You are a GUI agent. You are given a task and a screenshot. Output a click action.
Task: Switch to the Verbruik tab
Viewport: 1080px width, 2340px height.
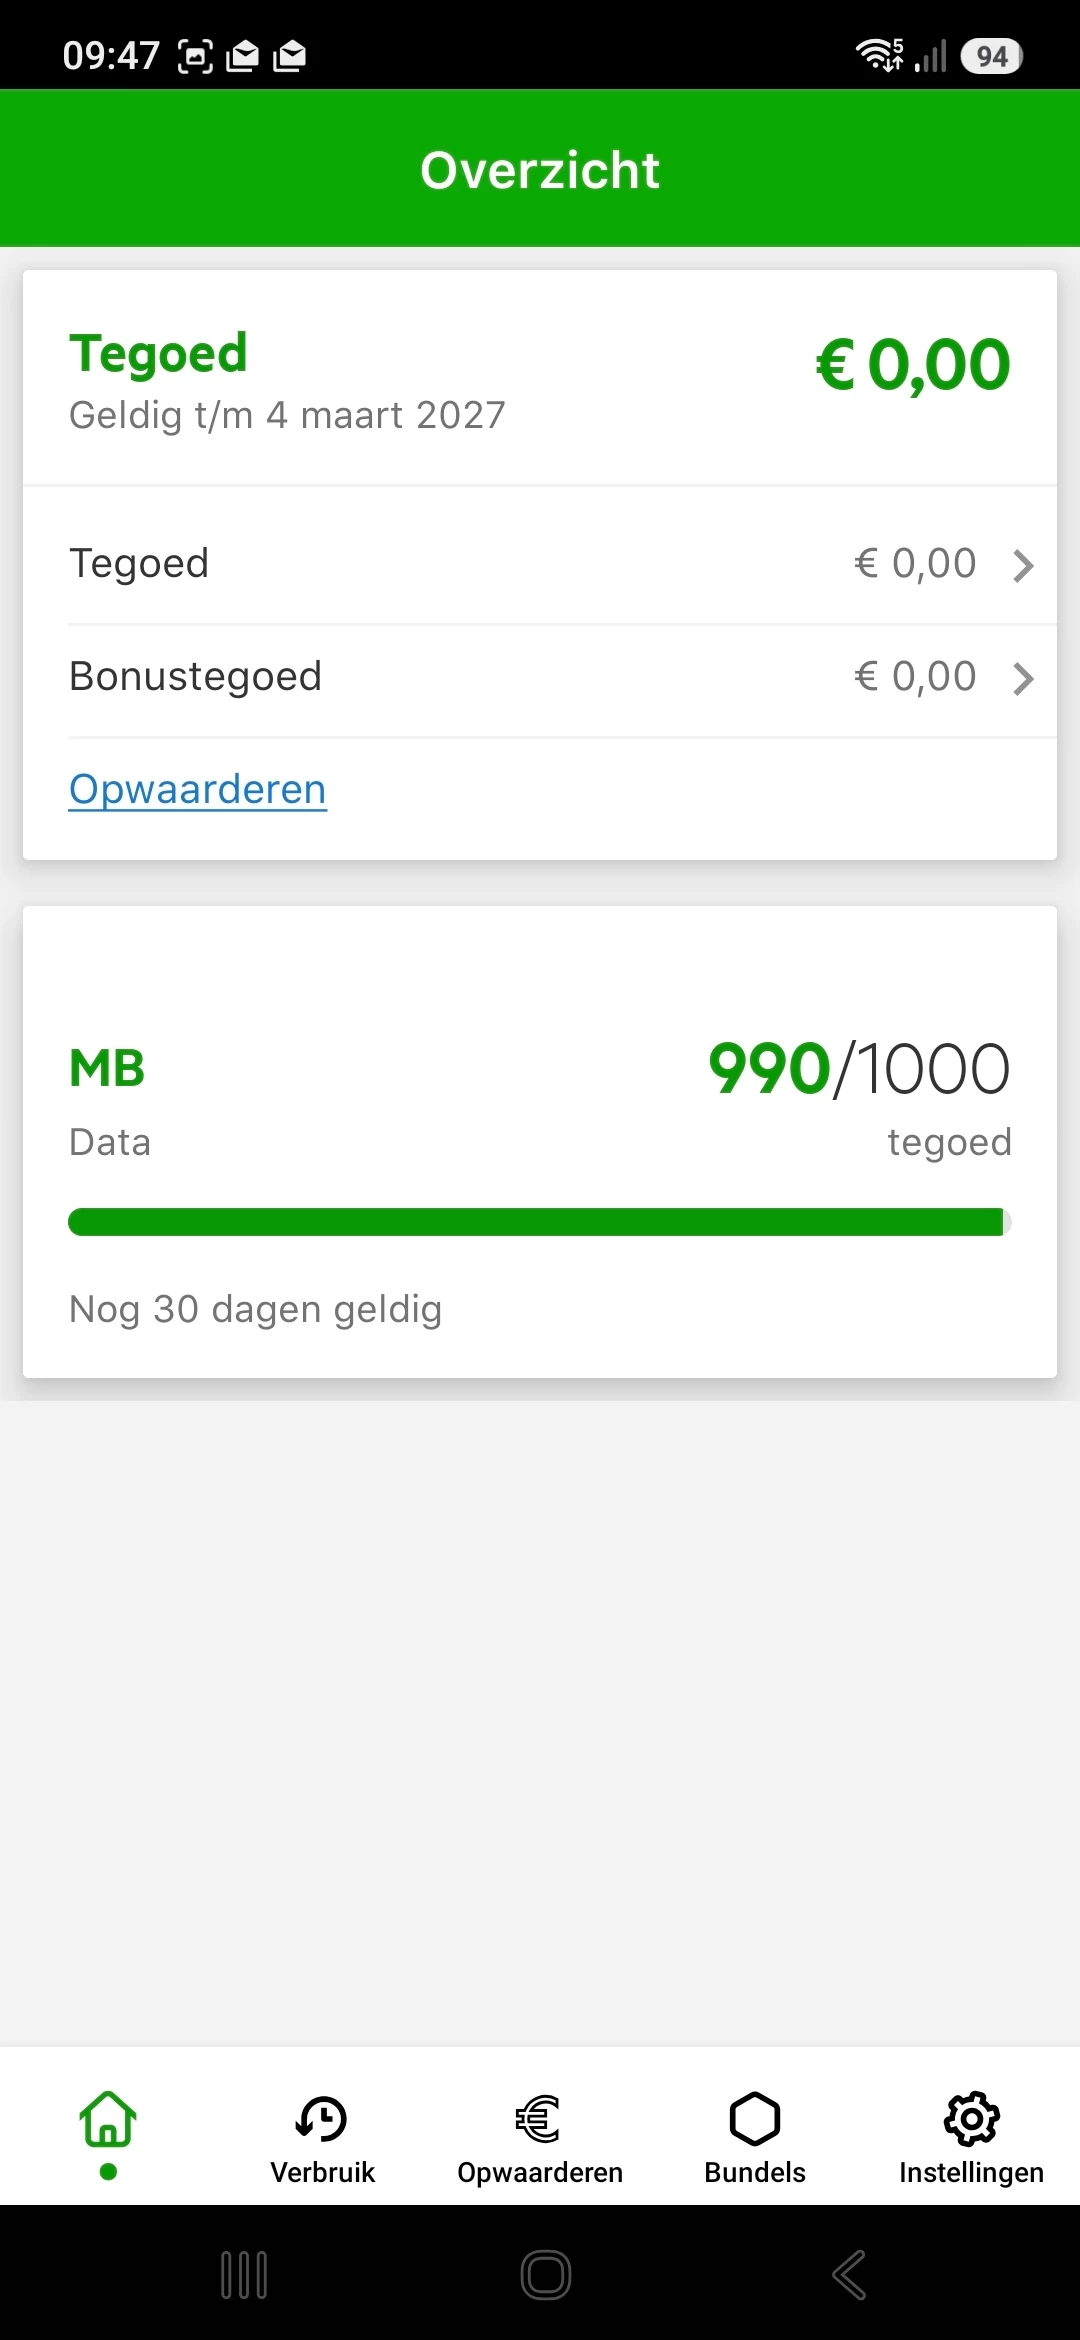coord(322,2135)
